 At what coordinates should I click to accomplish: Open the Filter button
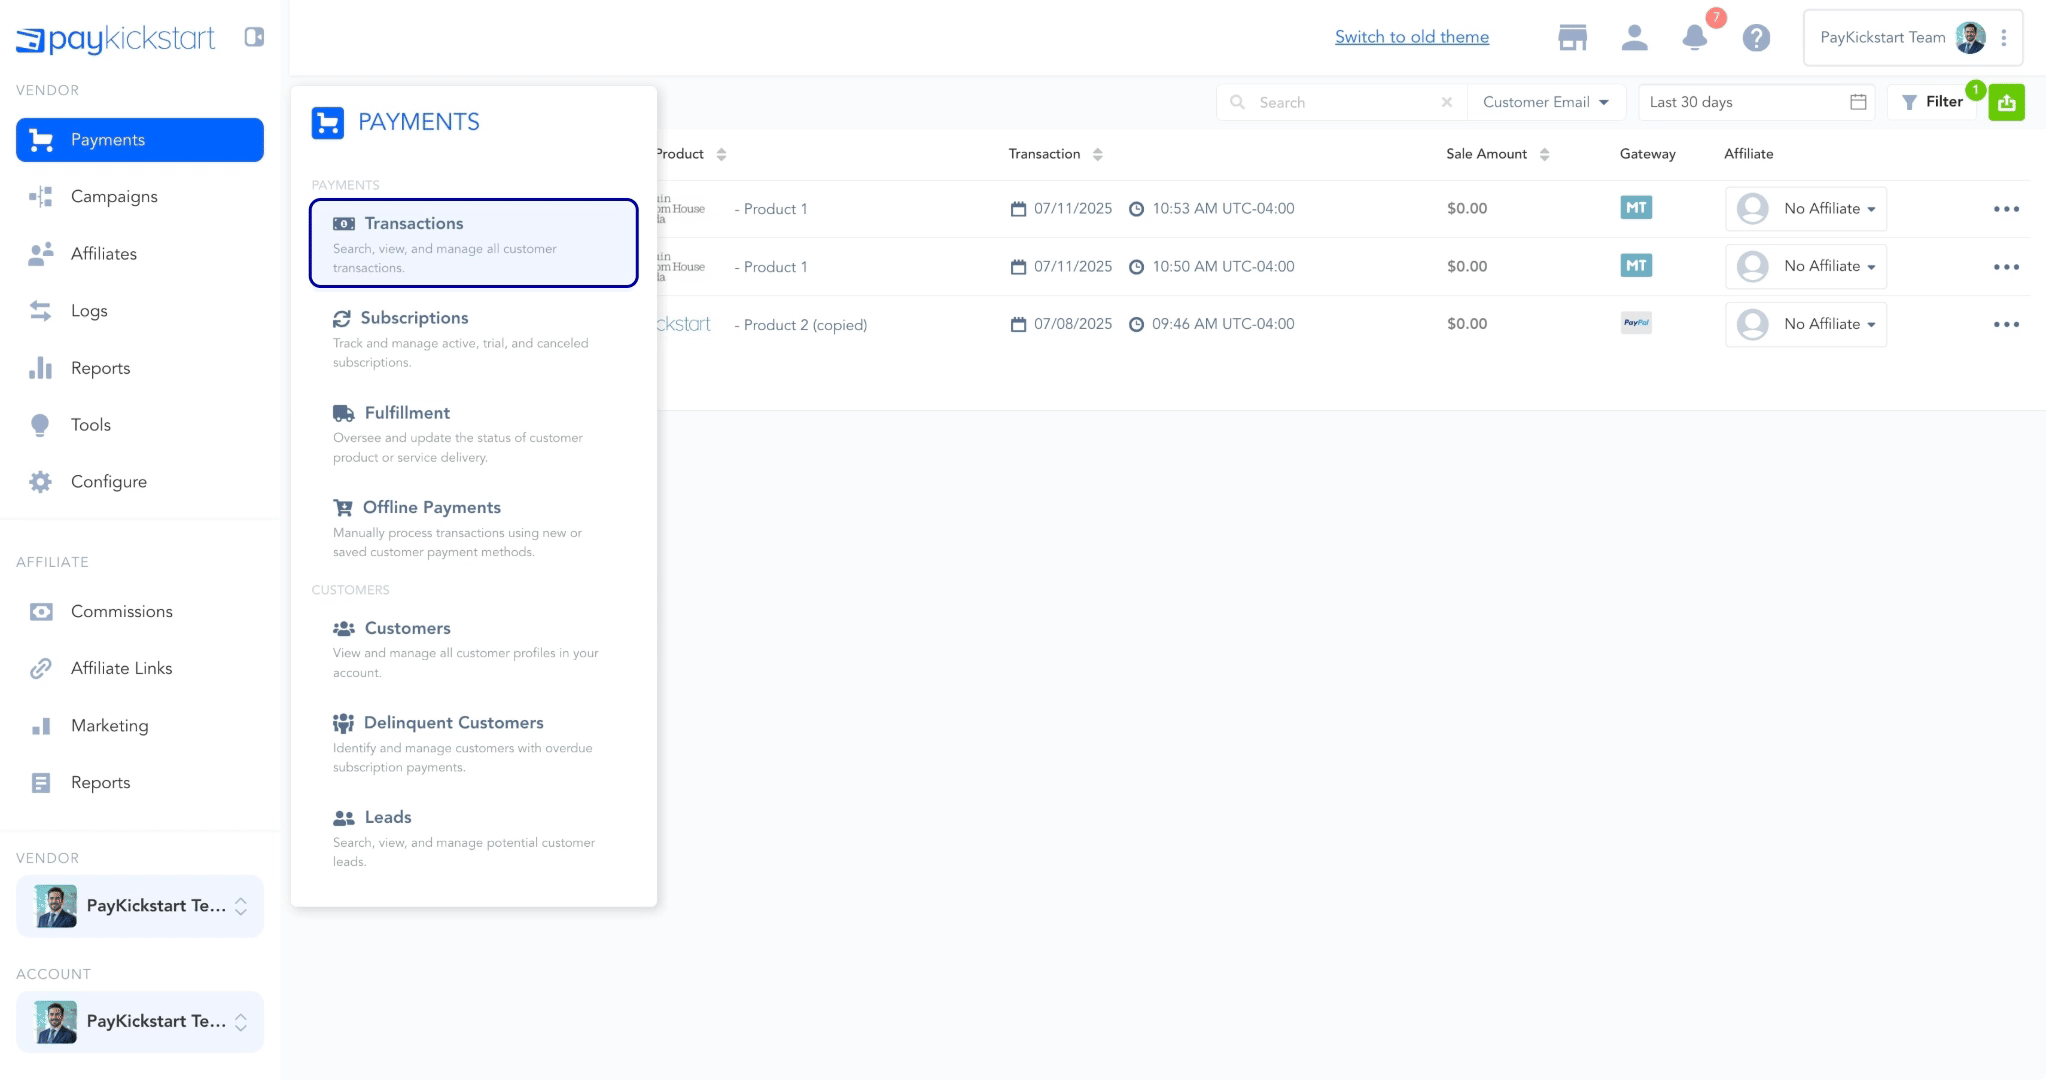[x=1932, y=102]
